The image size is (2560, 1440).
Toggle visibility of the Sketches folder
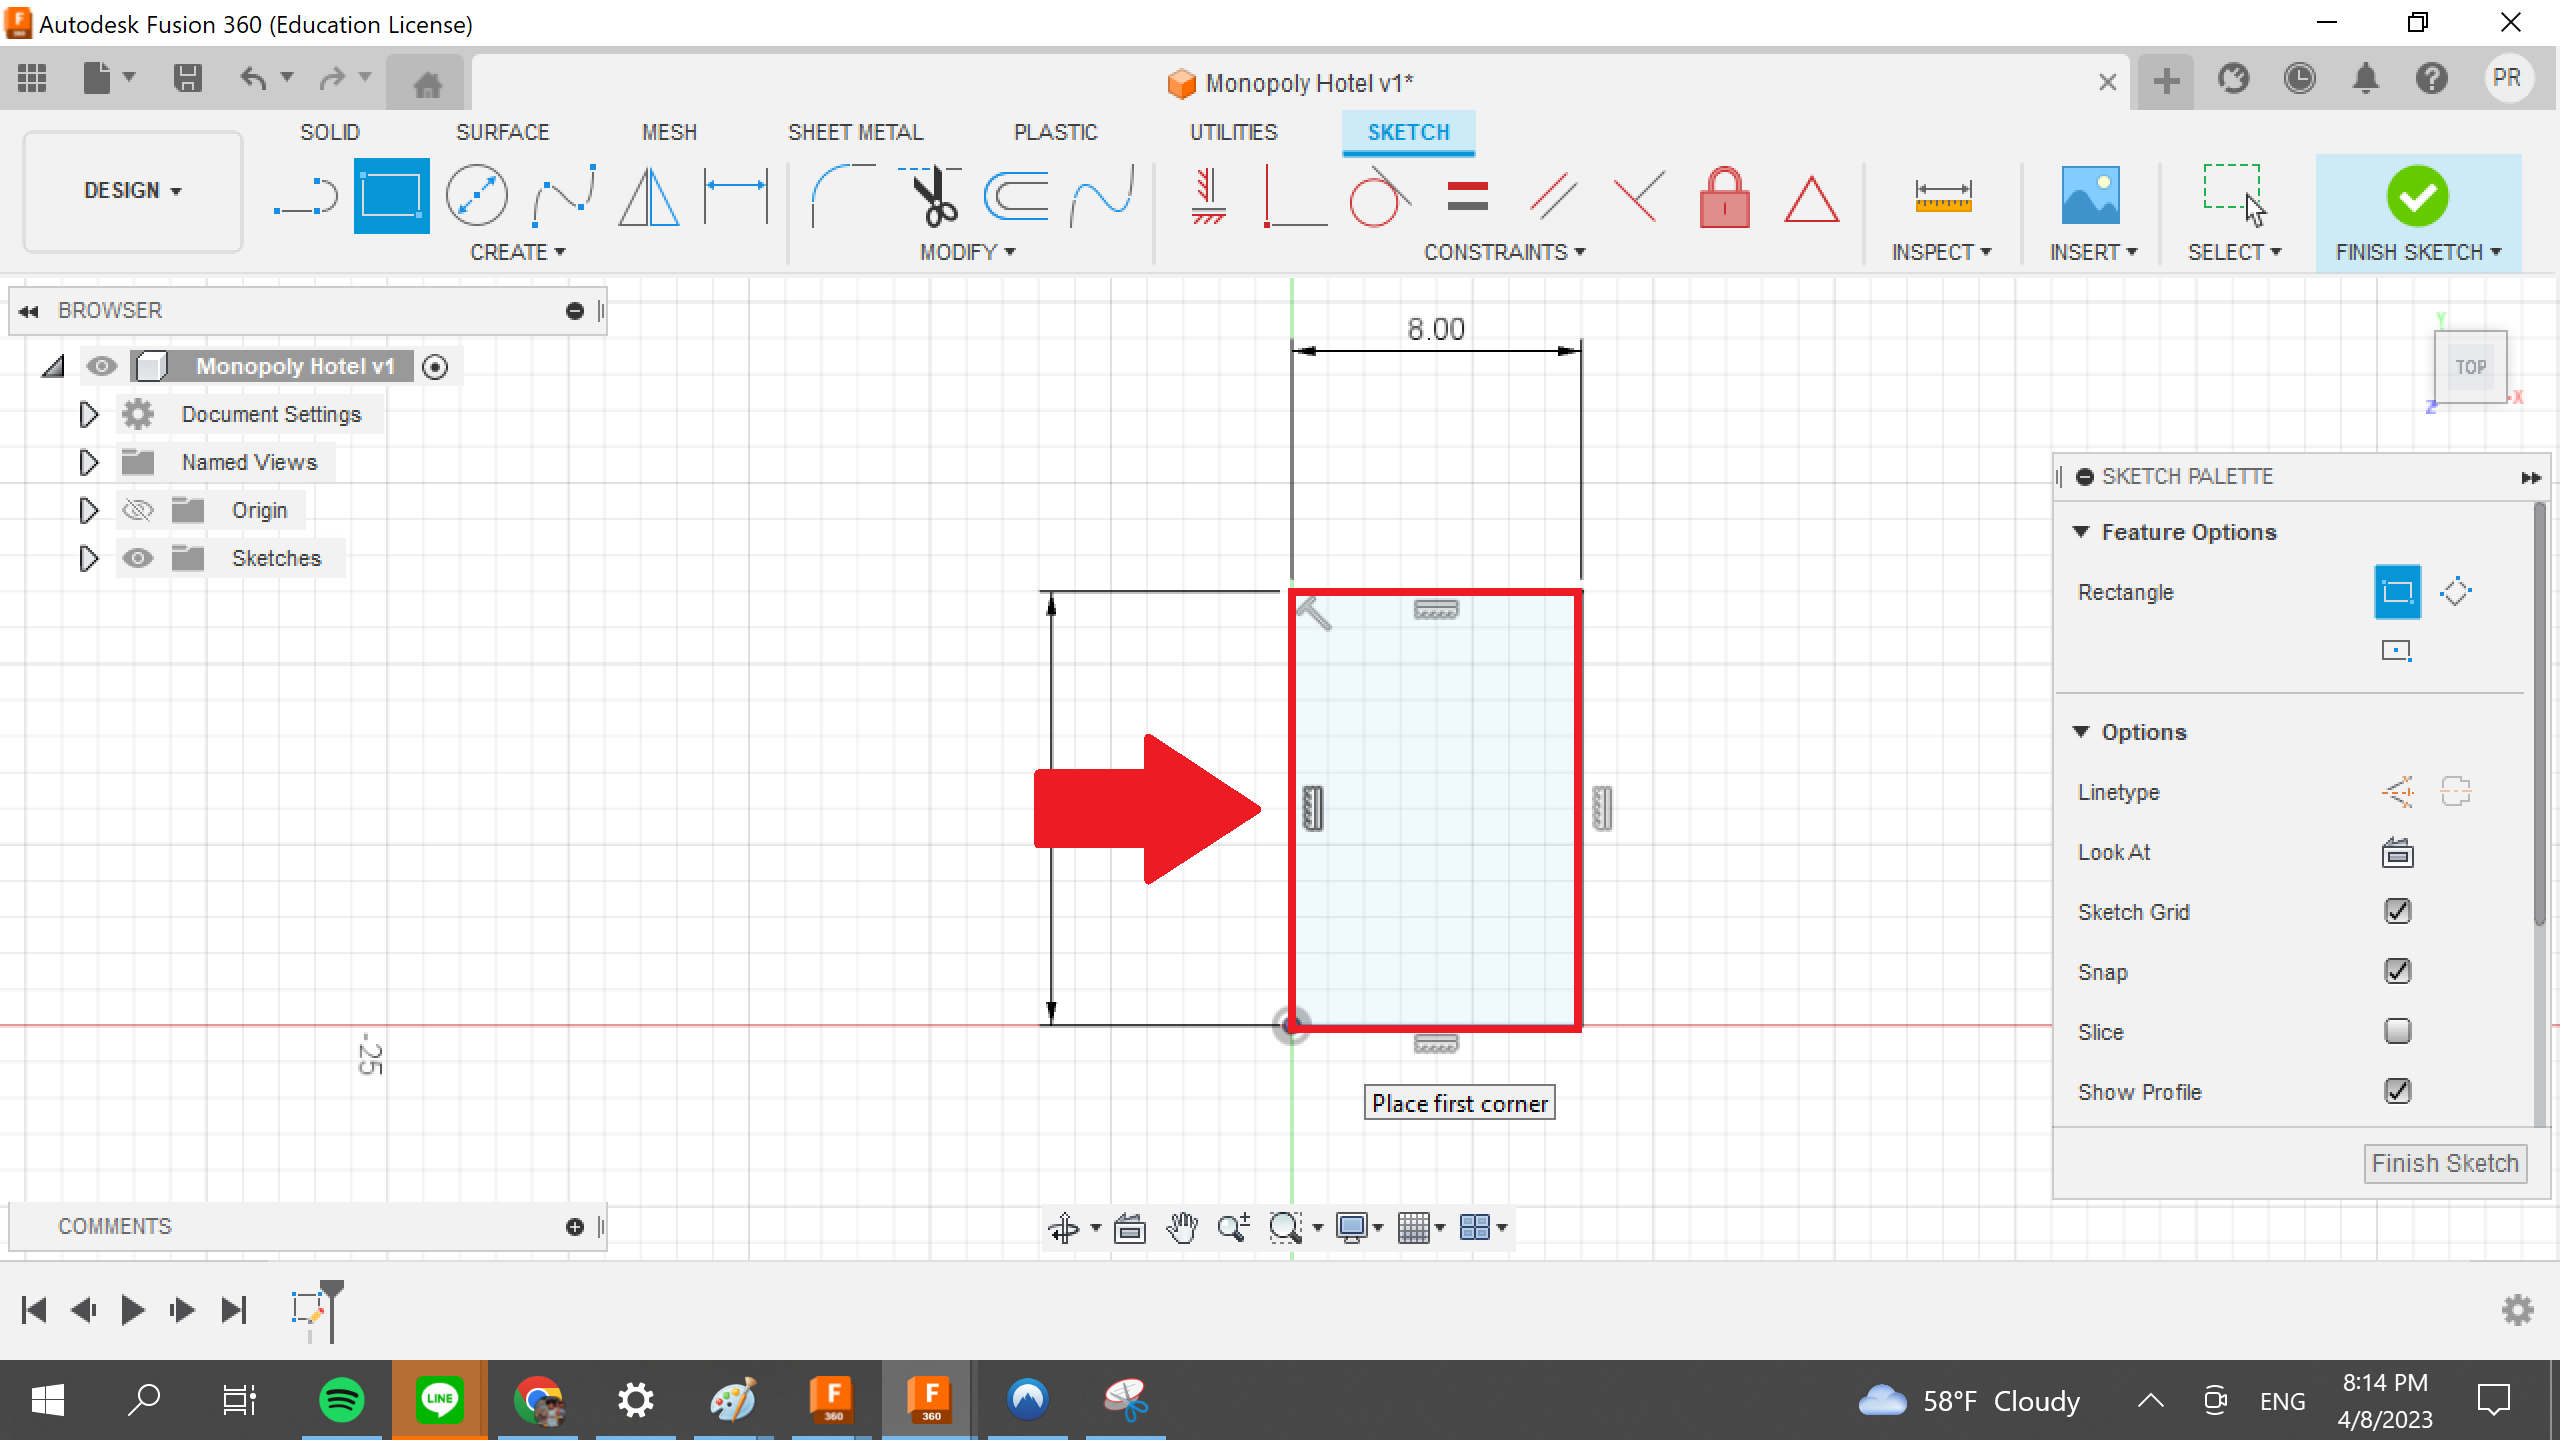[x=138, y=558]
